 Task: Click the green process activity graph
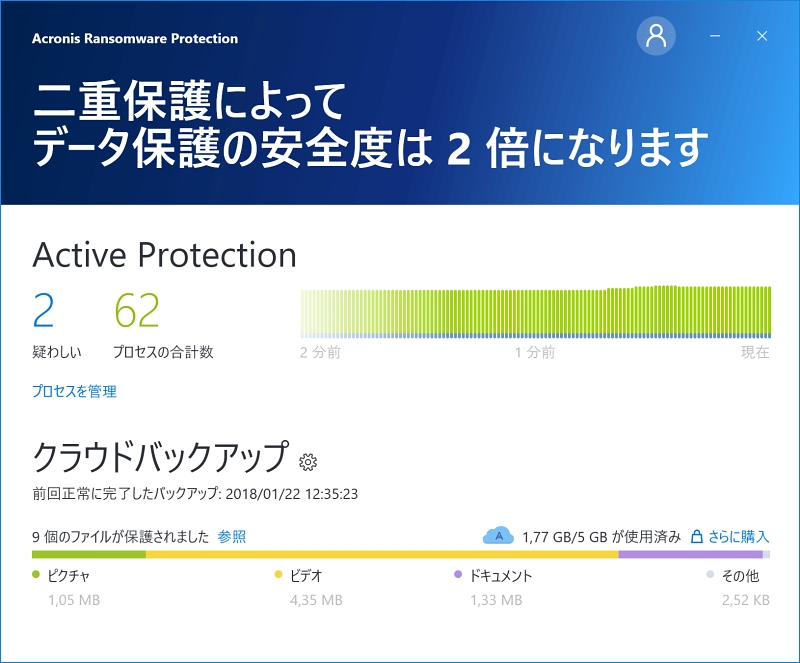(536, 312)
